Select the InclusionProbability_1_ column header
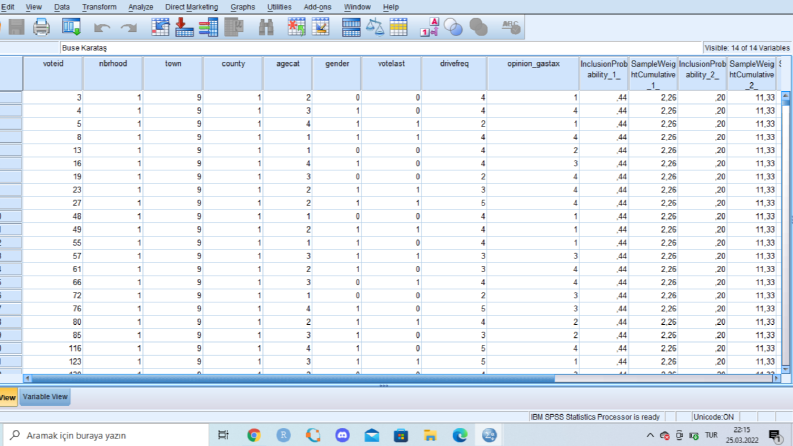 pyautogui.click(x=603, y=73)
